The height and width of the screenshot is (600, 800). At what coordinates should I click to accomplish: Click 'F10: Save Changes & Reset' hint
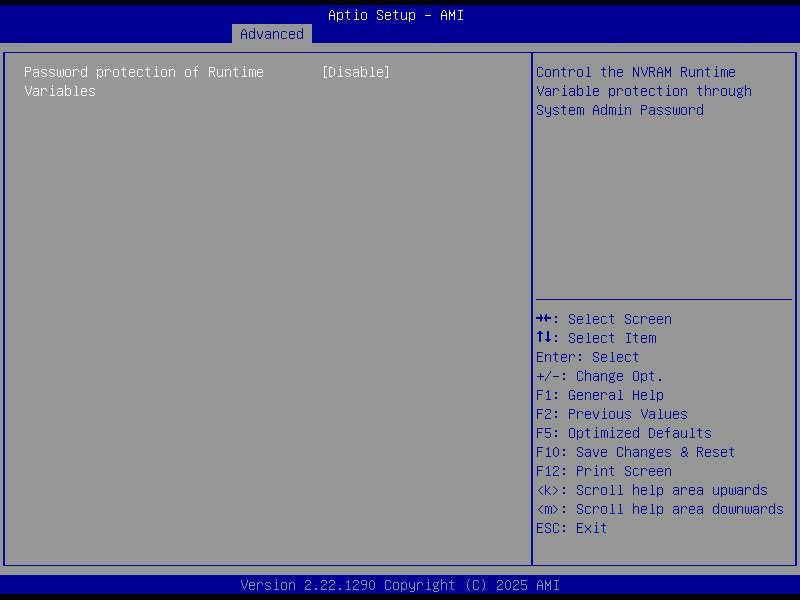[636, 453]
